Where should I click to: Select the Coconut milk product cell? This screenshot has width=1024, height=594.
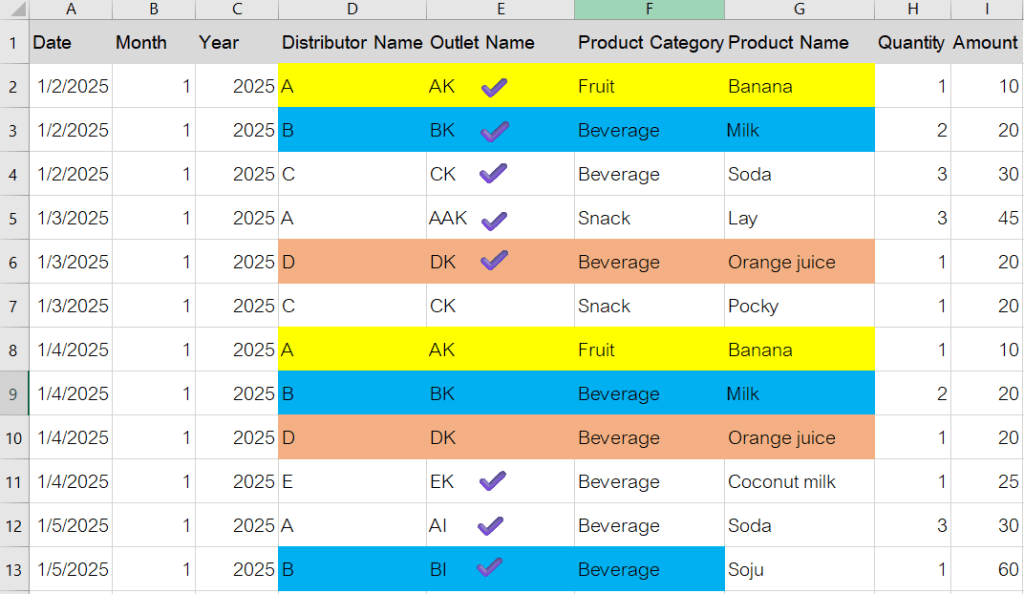pyautogui.click(x=799, y=482)
